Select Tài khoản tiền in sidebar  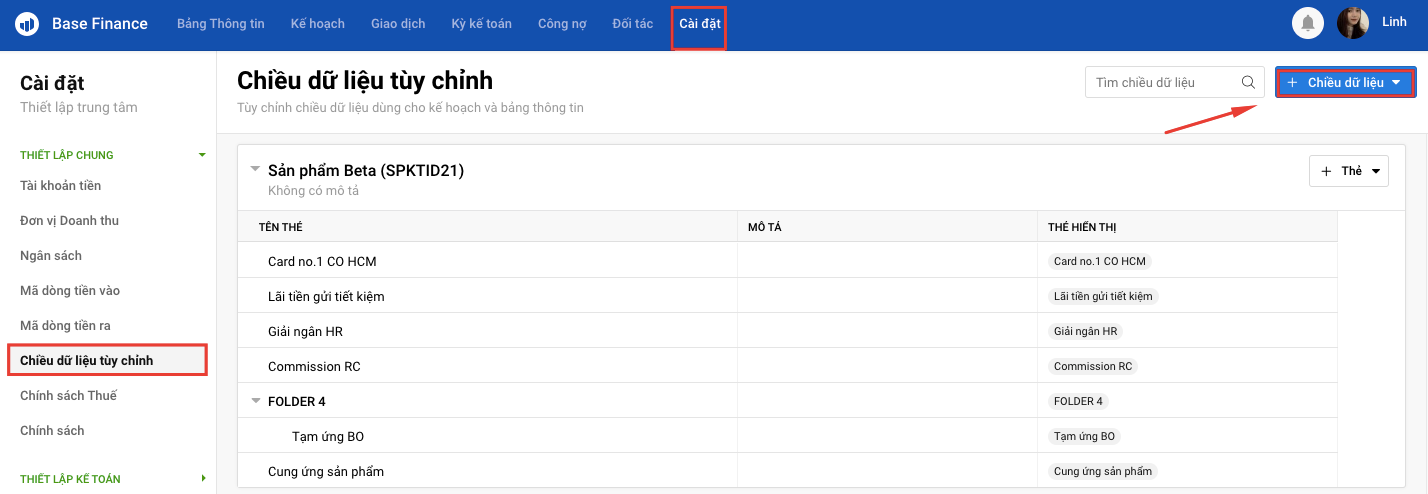pyautogui.click(x=61, y=185)
